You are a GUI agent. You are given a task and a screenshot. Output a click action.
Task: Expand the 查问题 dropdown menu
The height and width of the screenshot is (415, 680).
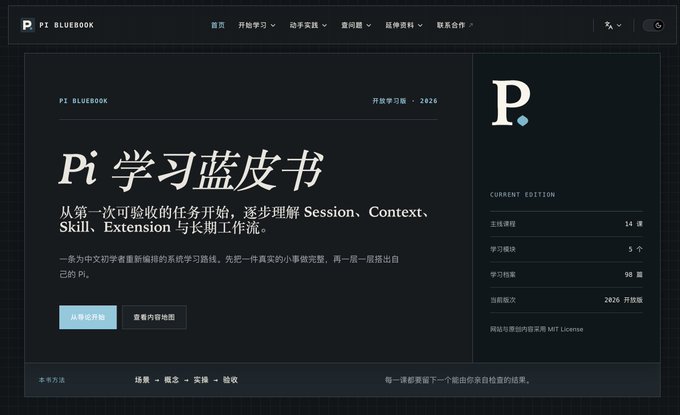[x=356, y=25]
